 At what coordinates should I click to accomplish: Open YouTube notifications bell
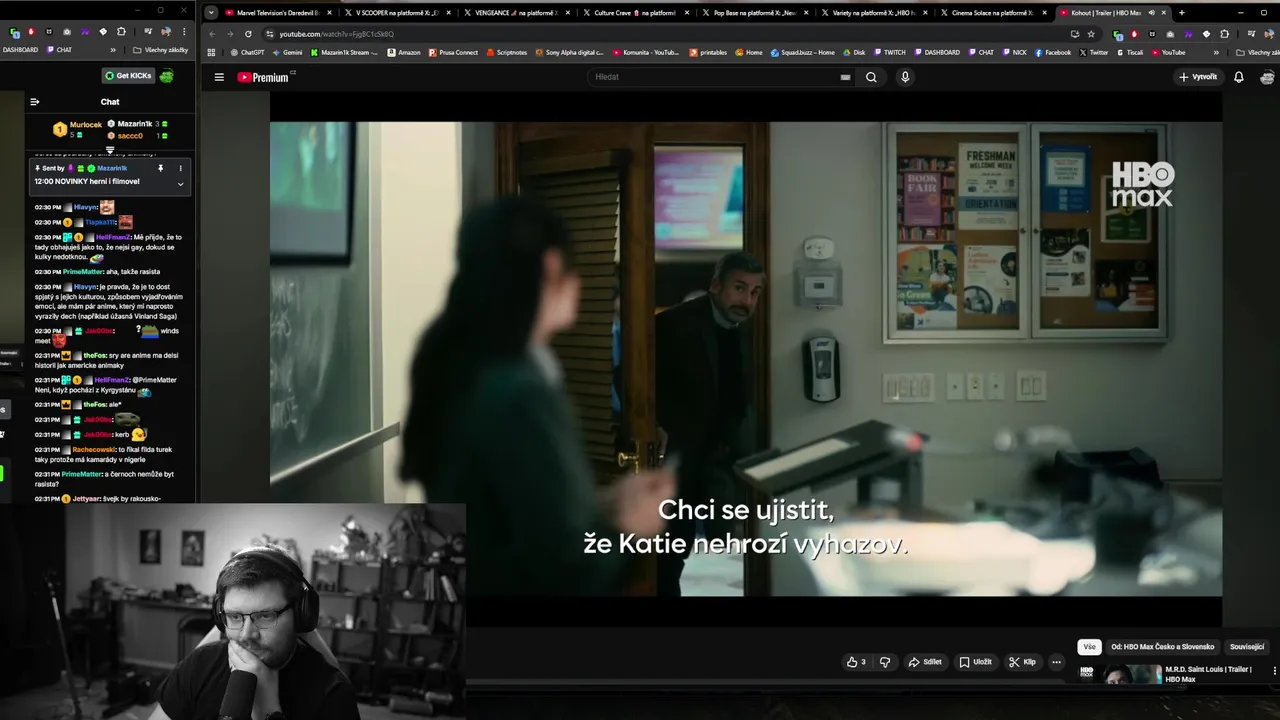(x=1238, y=77)
